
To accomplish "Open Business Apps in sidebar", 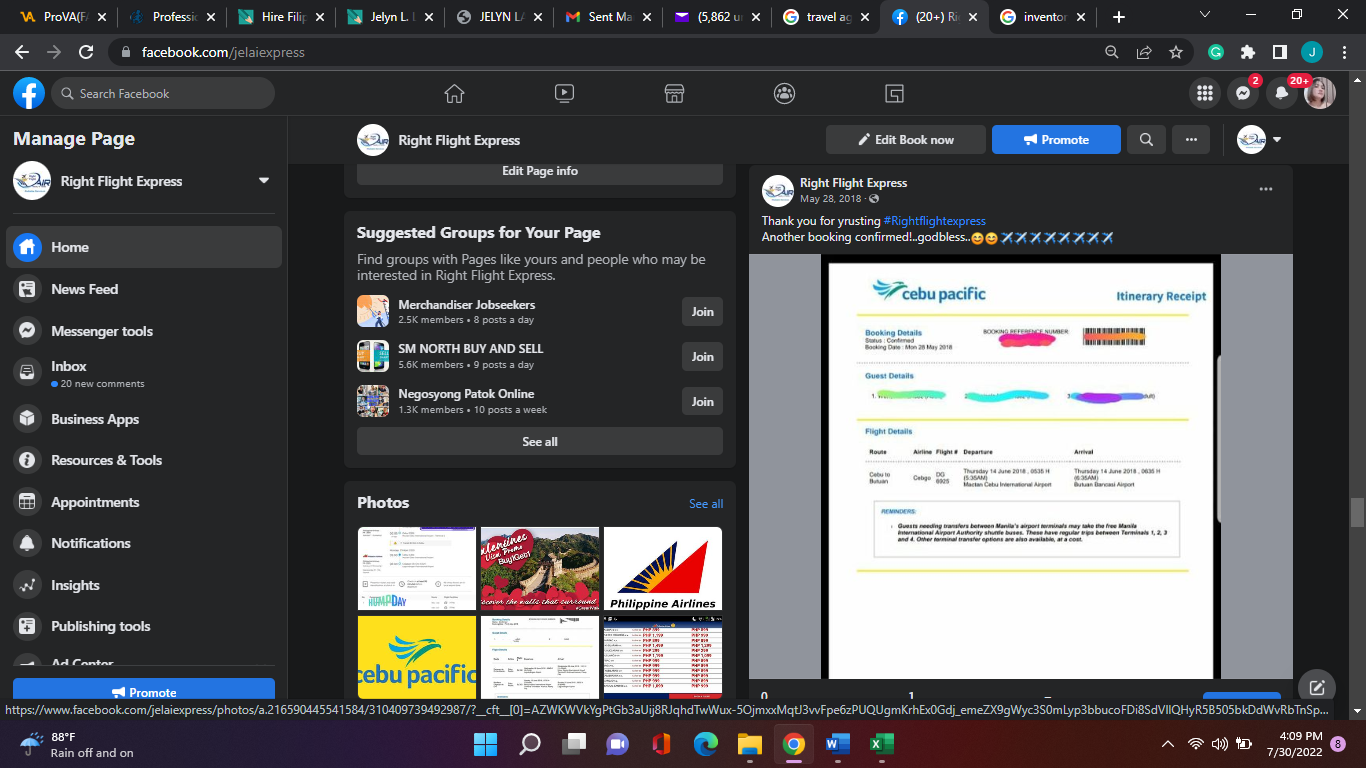I will 144,419.
